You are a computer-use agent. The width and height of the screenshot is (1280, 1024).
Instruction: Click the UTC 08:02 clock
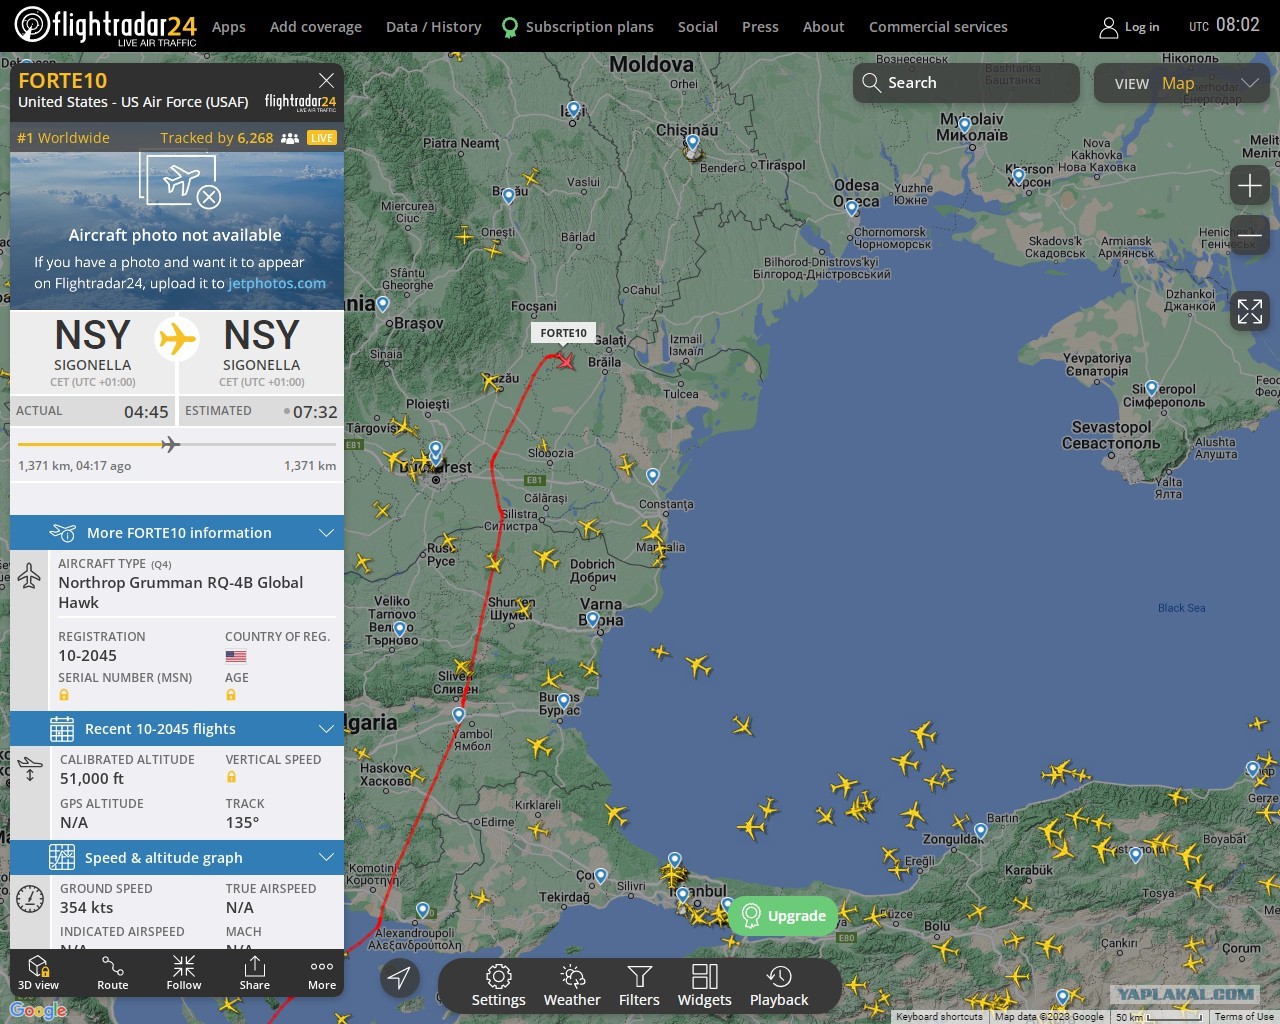point(1224,25)
